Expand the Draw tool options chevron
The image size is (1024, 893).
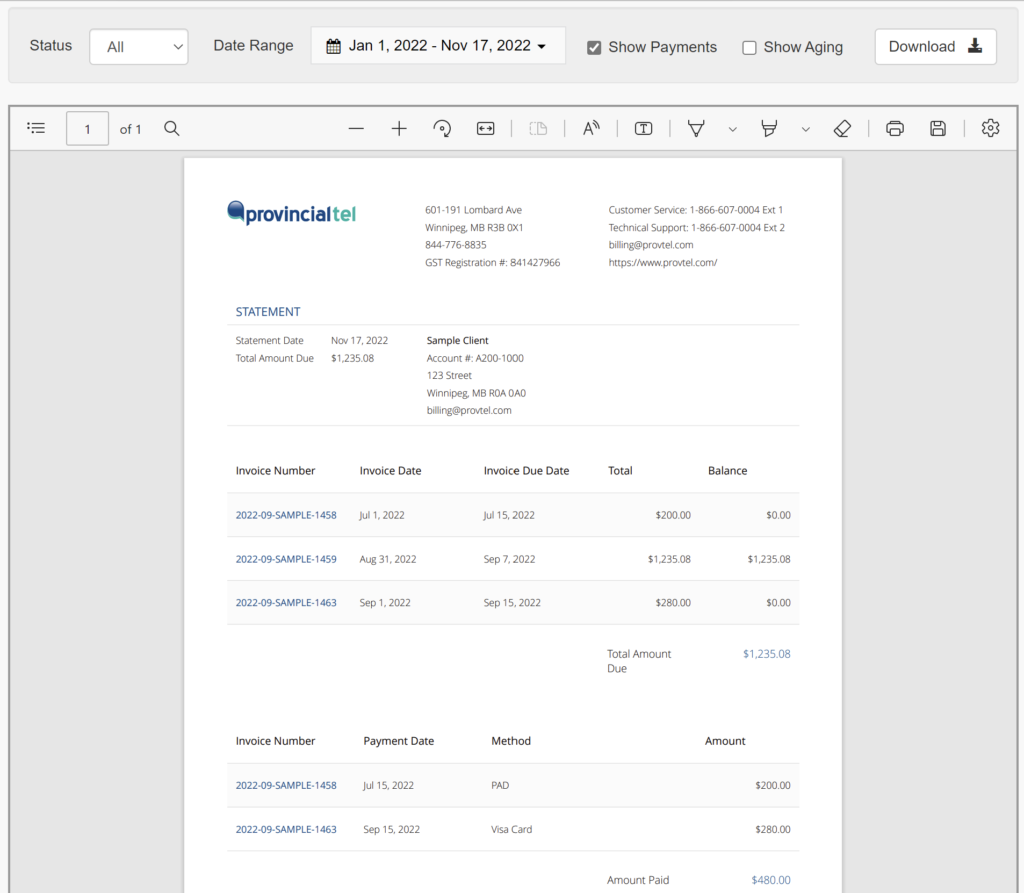pyautogui.click(x=733, y=129)
